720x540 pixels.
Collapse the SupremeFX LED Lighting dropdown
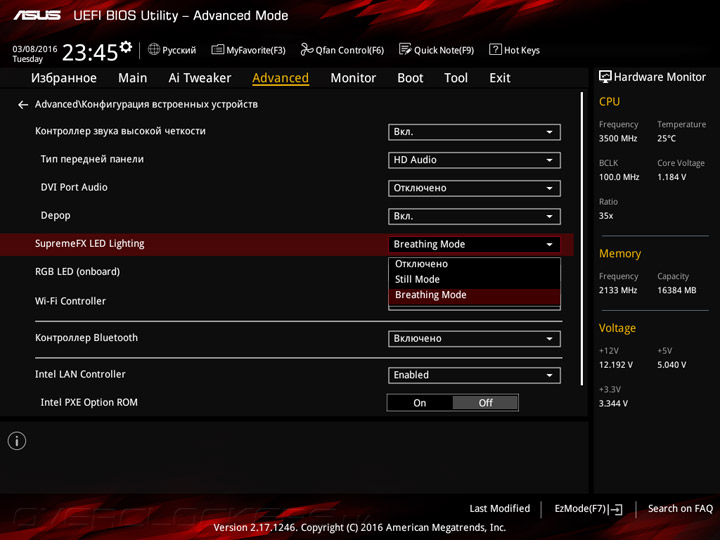coord(474,244)
